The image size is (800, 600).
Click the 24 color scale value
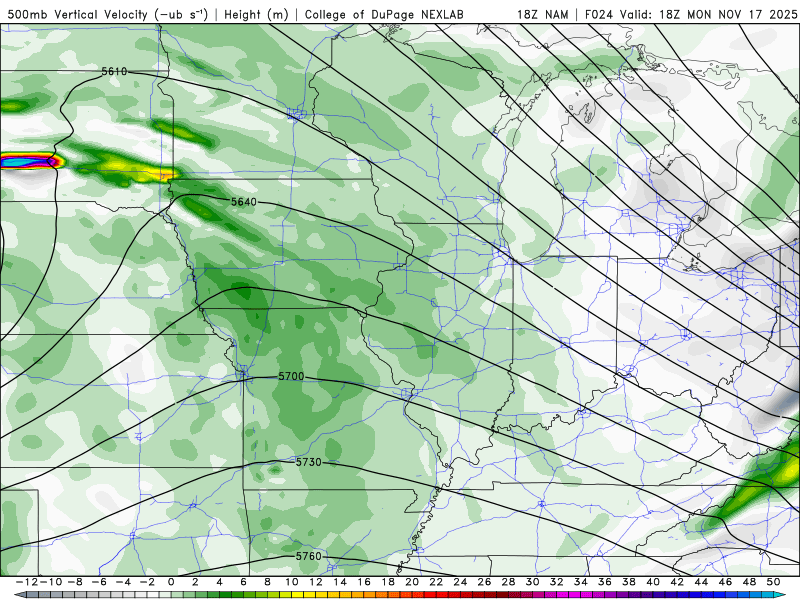click(x=460, y=582)
